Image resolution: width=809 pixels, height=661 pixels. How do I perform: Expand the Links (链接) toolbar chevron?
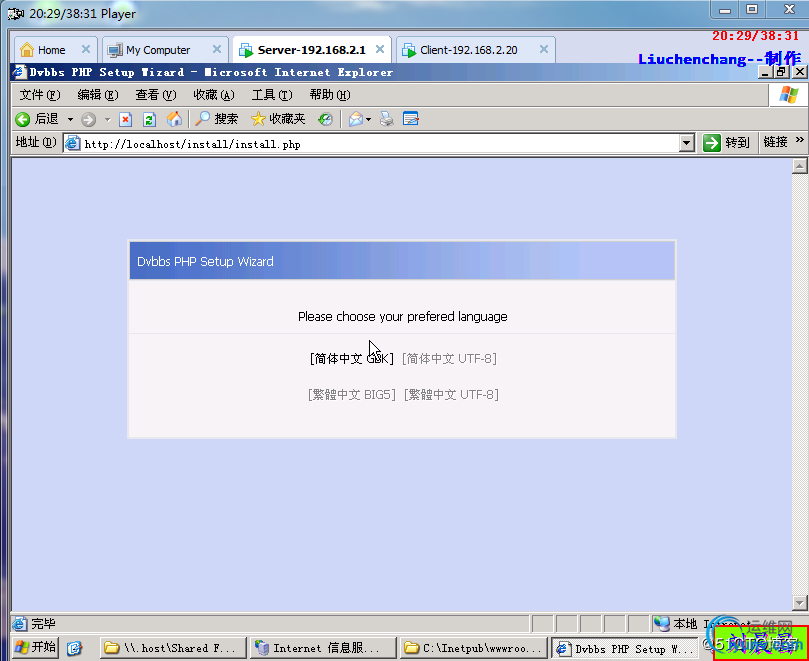pos(800,140)
